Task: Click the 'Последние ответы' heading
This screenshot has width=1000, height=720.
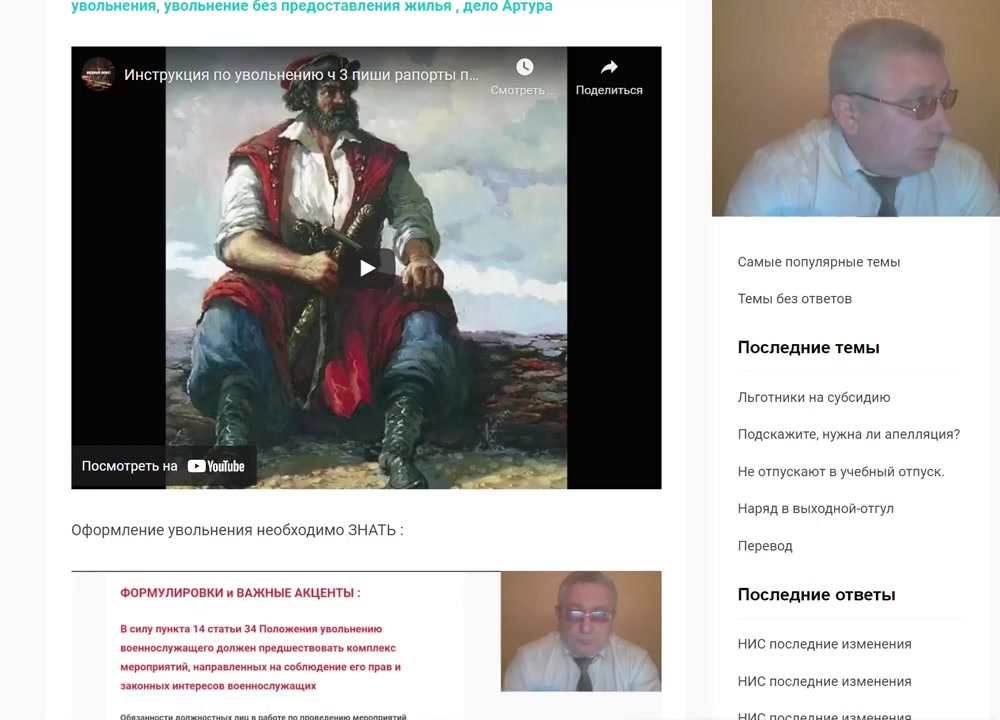Action: point(816,594)
